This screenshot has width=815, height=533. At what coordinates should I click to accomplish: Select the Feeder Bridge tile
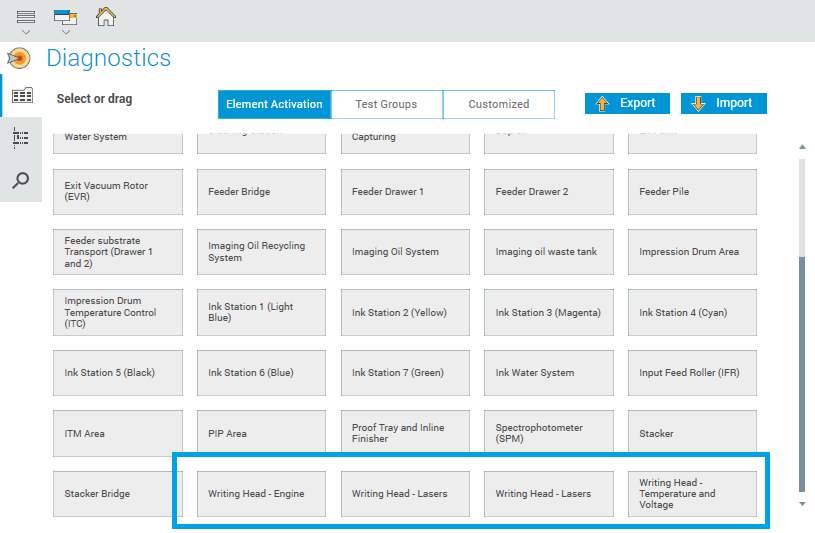(x=261, y=191)
